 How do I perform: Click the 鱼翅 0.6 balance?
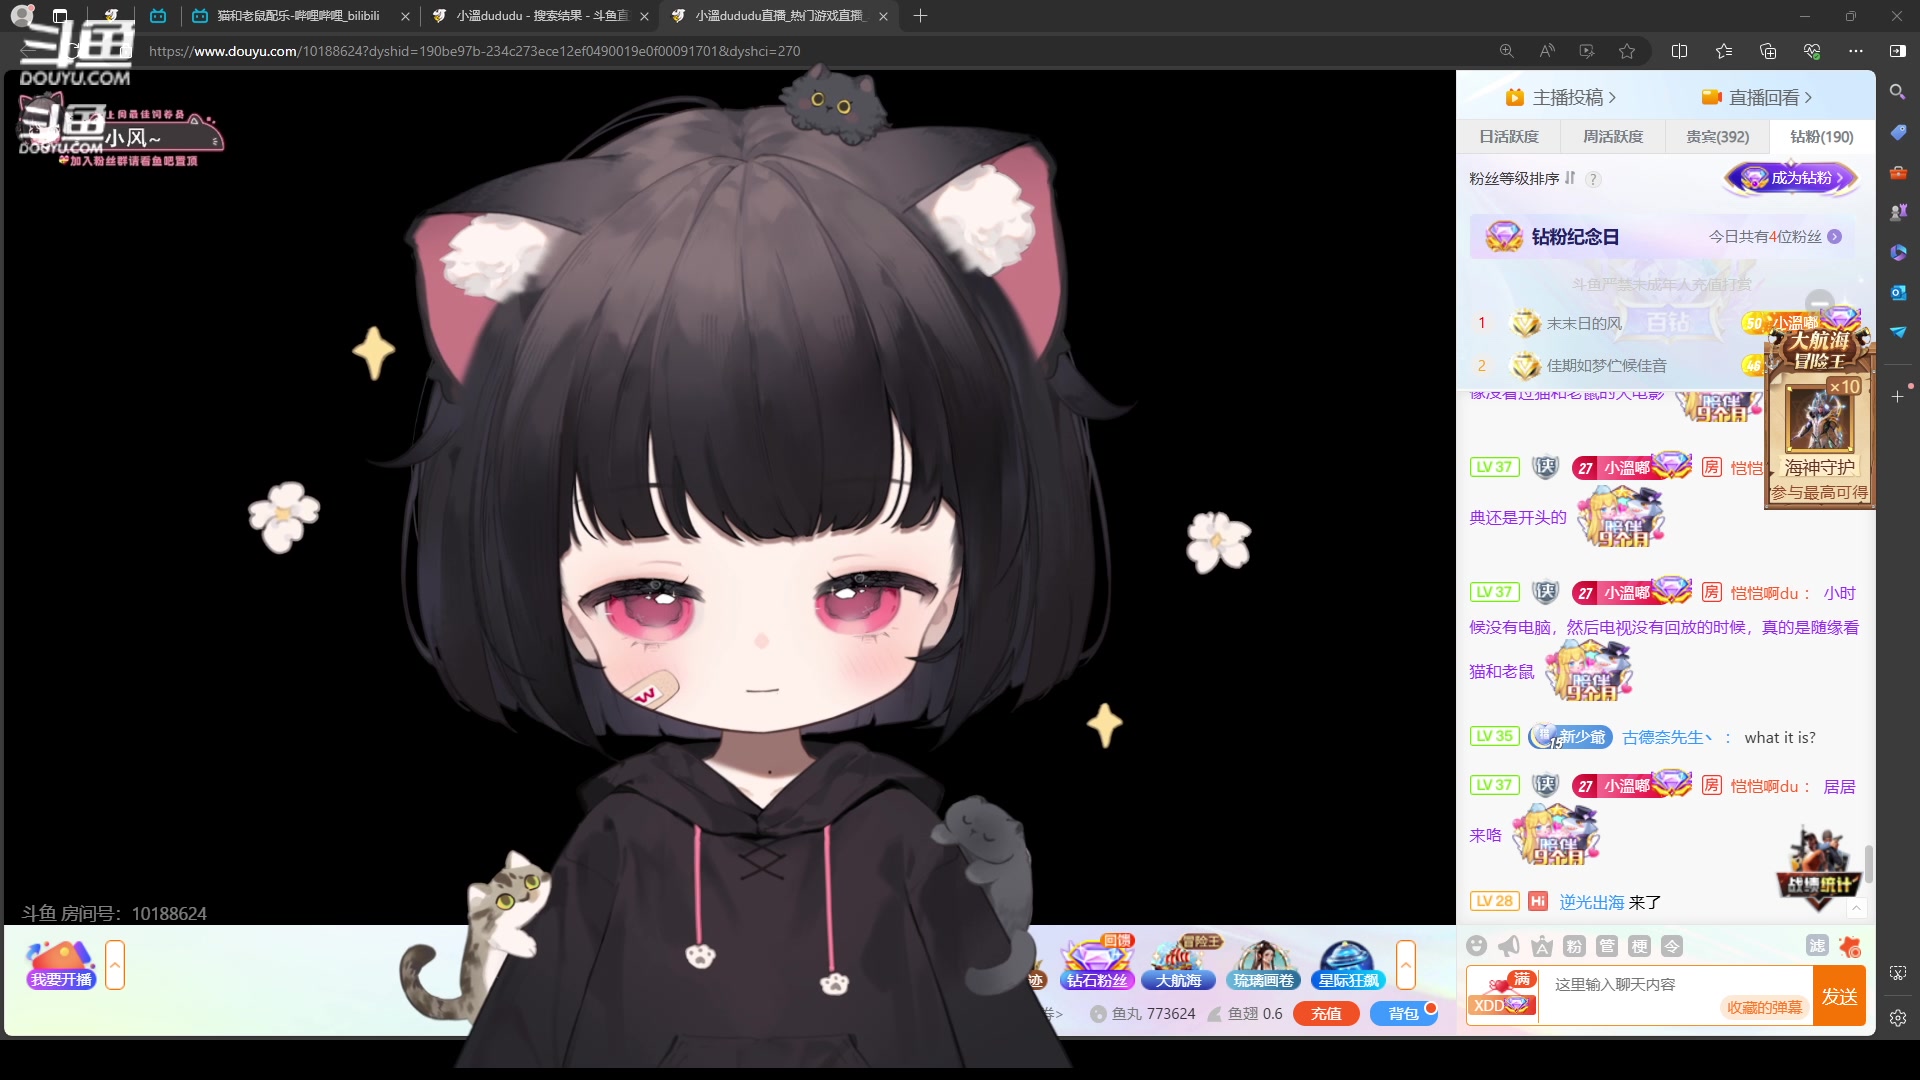(1245, 1013)
